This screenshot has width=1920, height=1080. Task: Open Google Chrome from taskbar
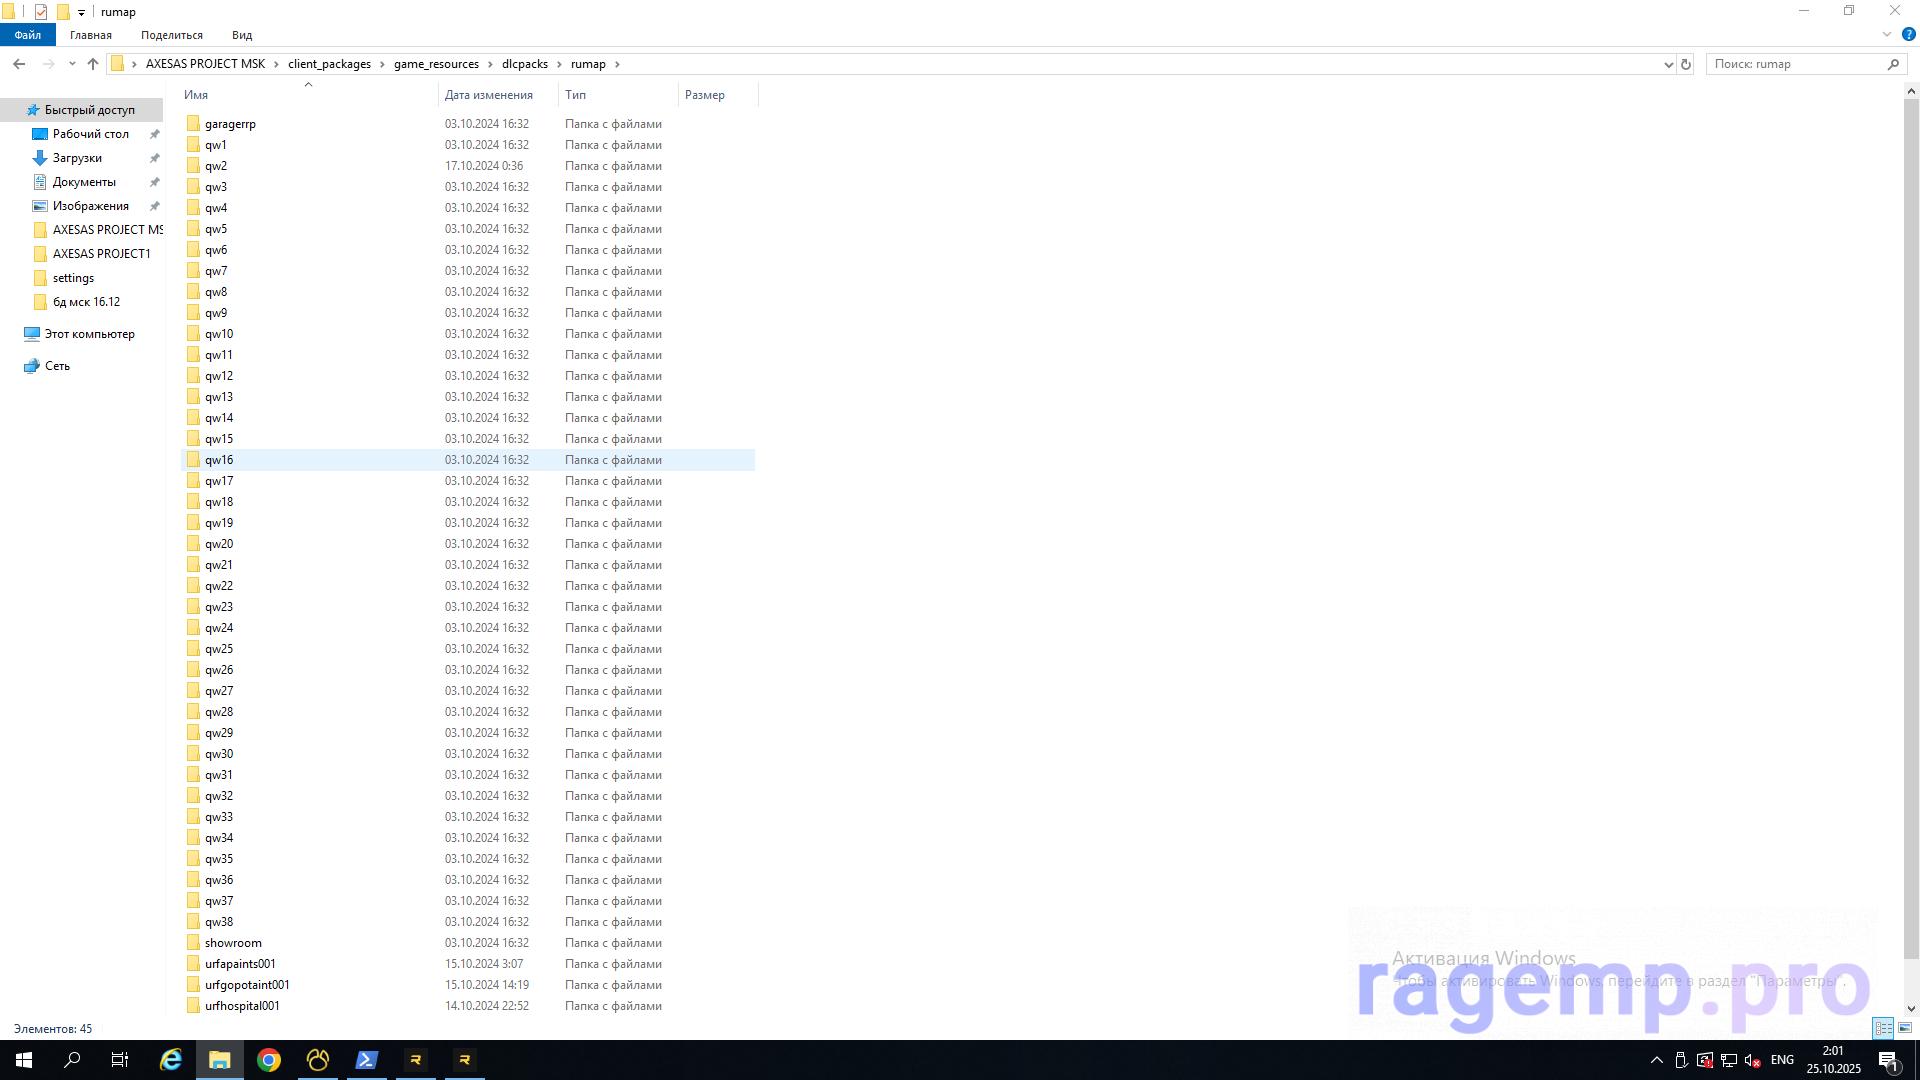point(268,1060)
